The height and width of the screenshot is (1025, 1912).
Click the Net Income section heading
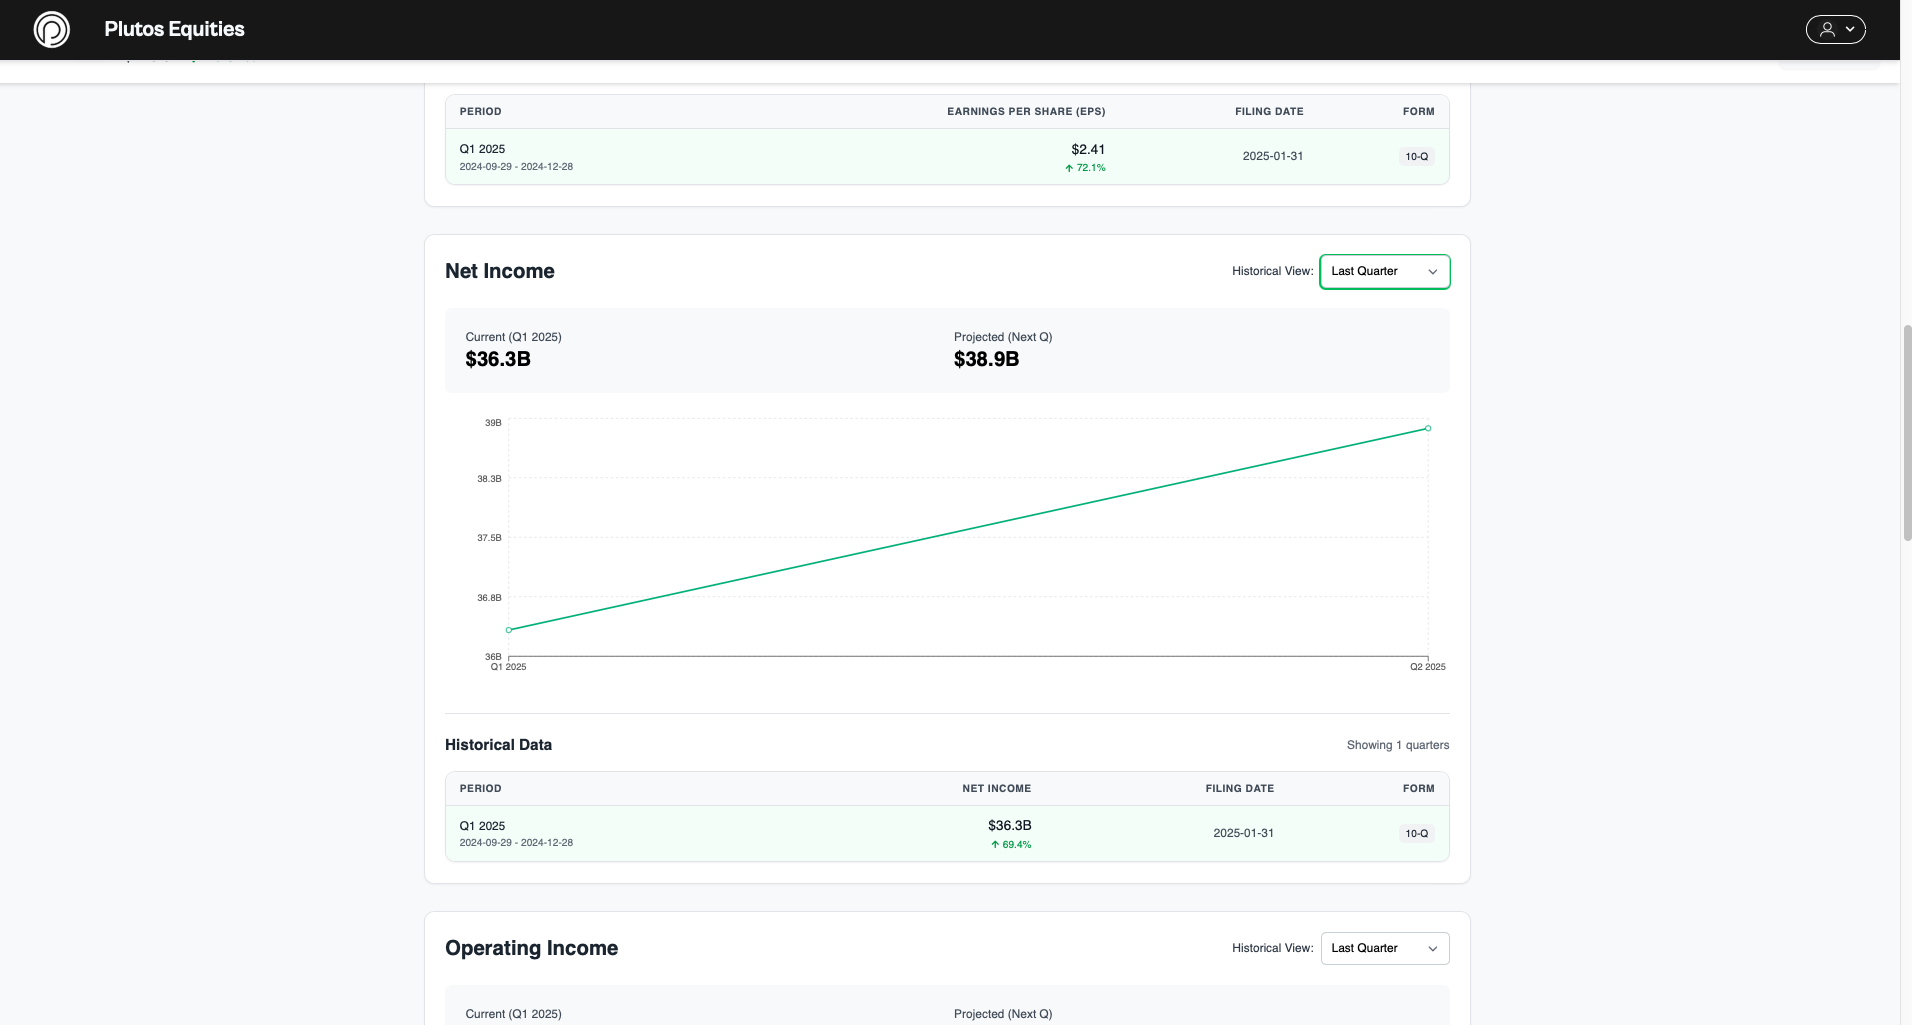click(x=500, y=271)
